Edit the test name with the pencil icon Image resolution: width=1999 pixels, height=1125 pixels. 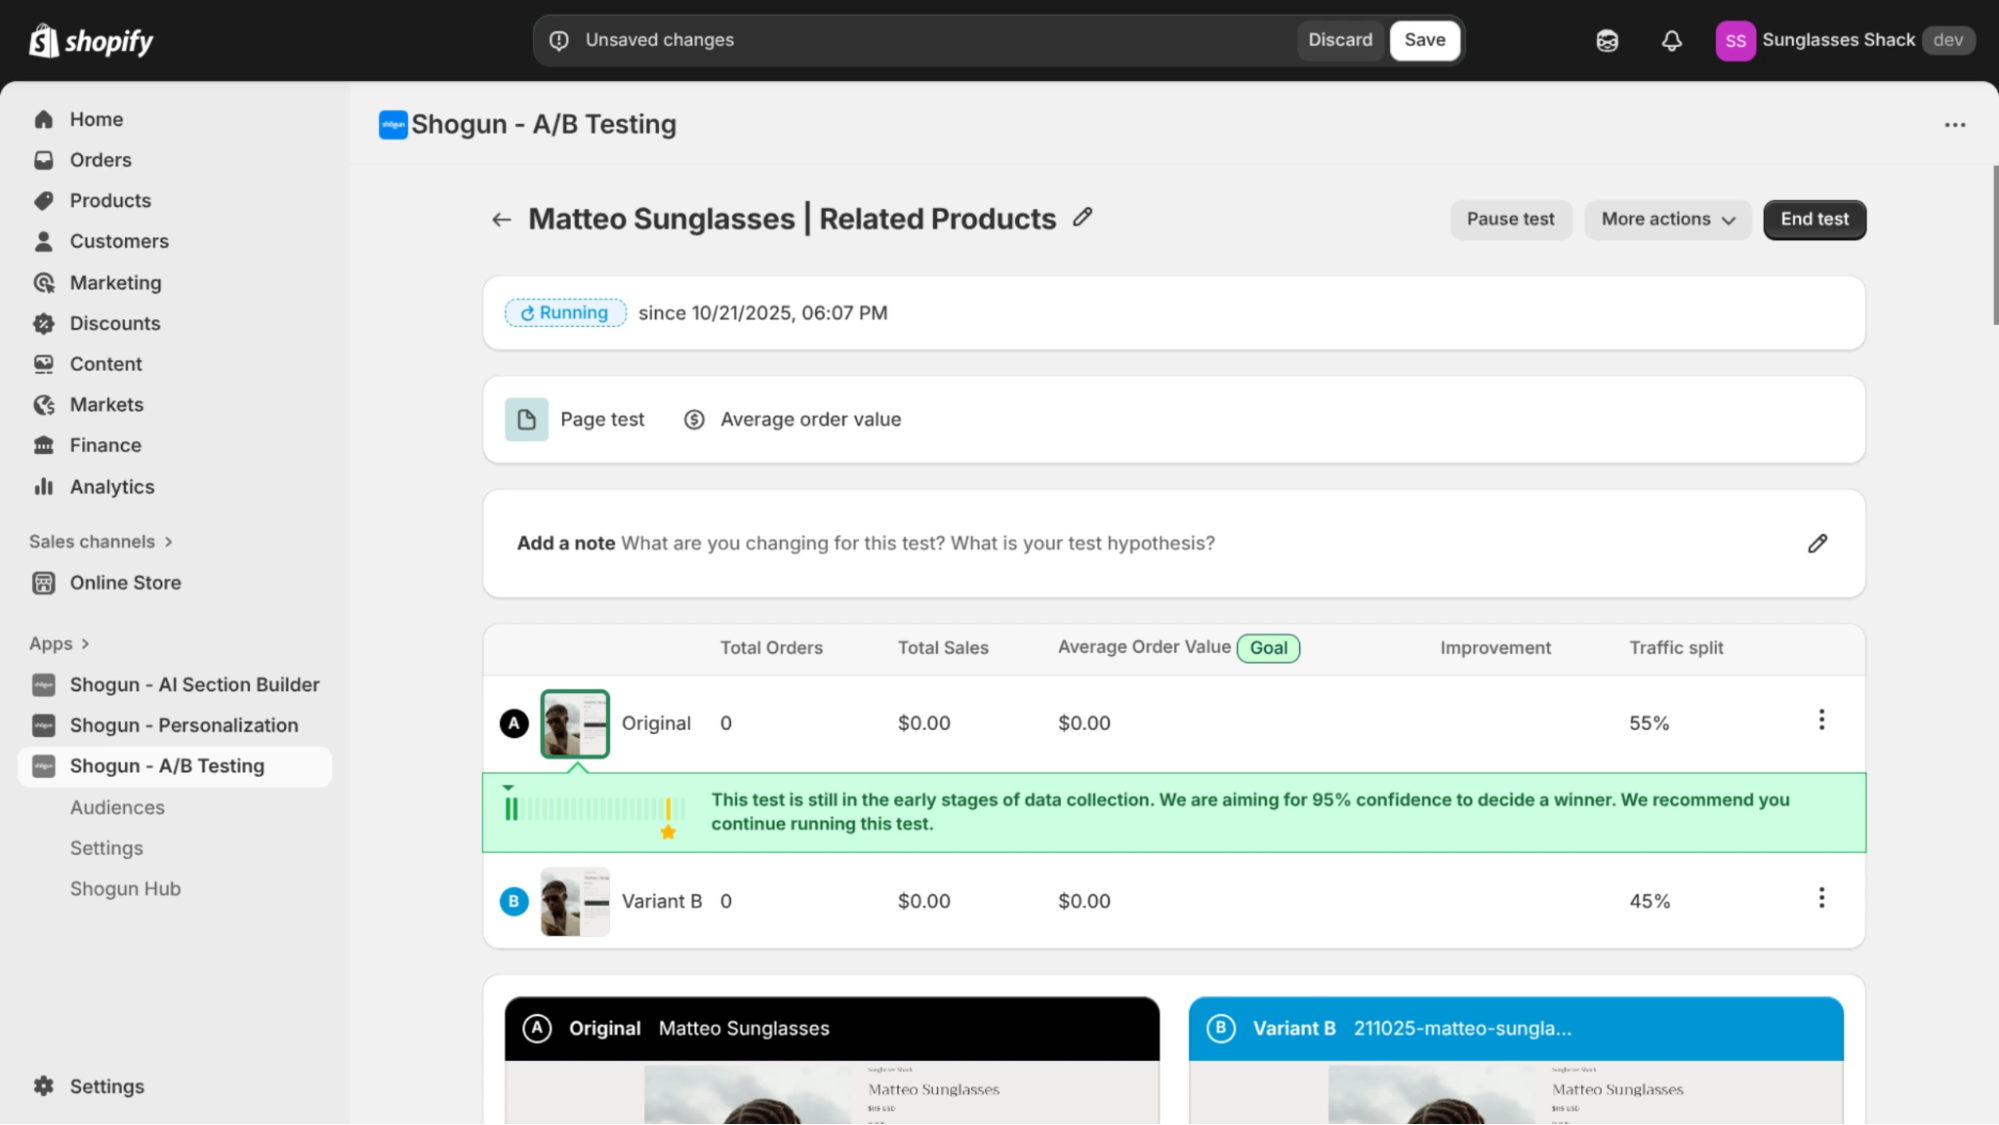click(x=1082, y=218)
